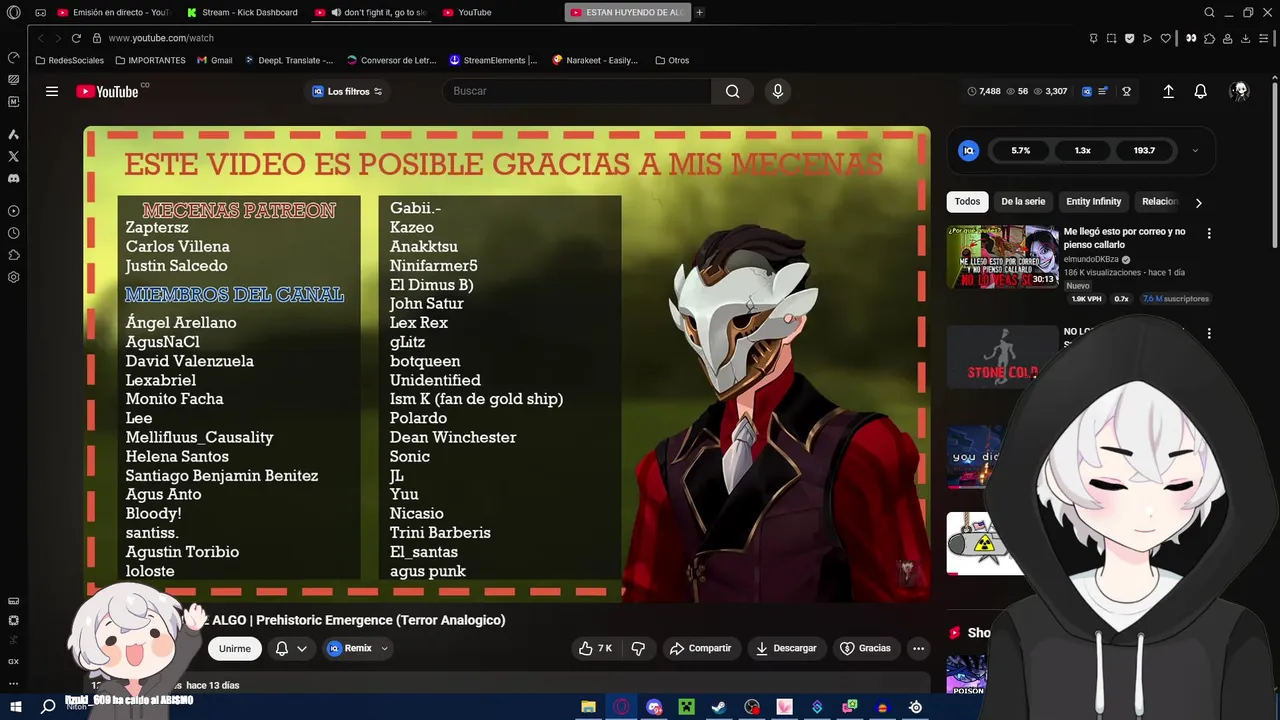Open Narakeet bookmark
Image resolution: width=1280 pixels, height=720 pixels.
coord(595,60)
